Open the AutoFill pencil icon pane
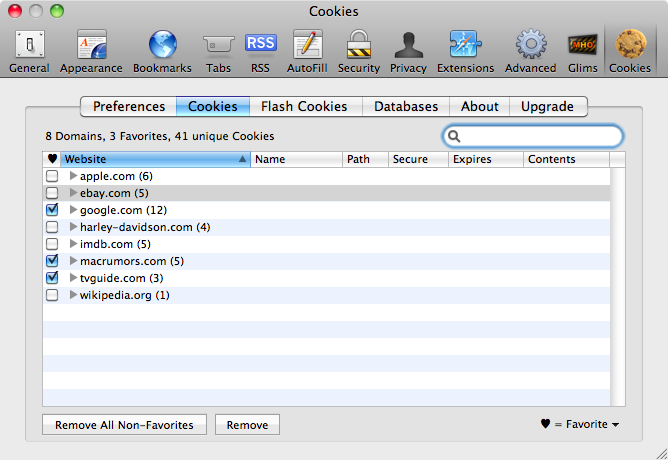The width and height of the screenshot is (668, 460). [307, 51]
